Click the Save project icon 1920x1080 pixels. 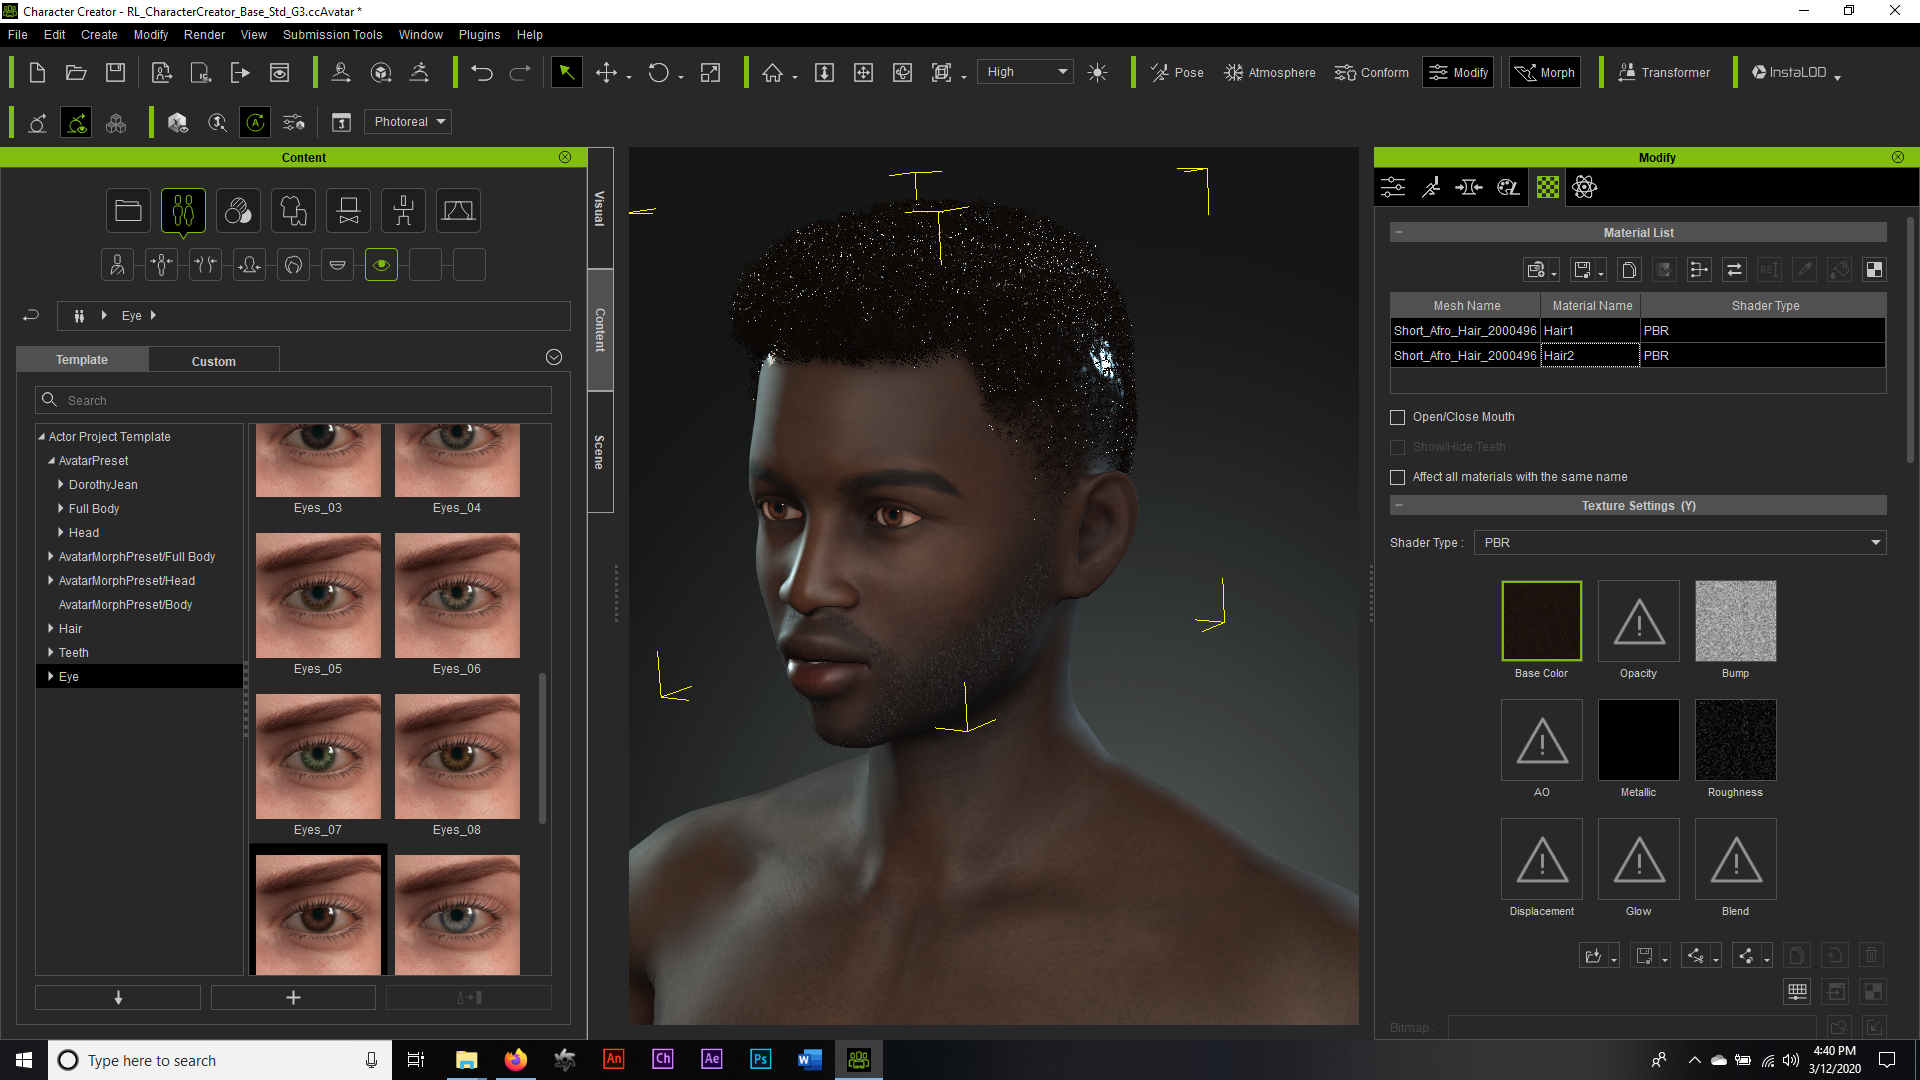point(115,73)
